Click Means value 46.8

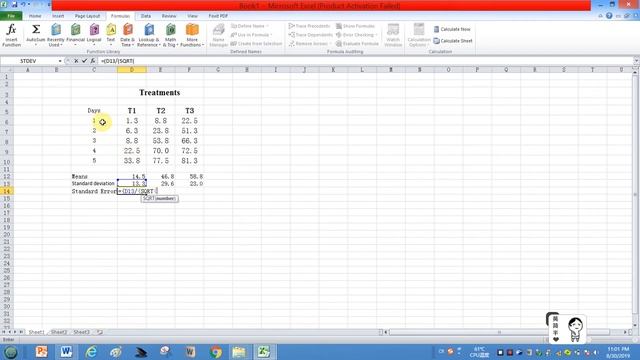coord(167,176)
